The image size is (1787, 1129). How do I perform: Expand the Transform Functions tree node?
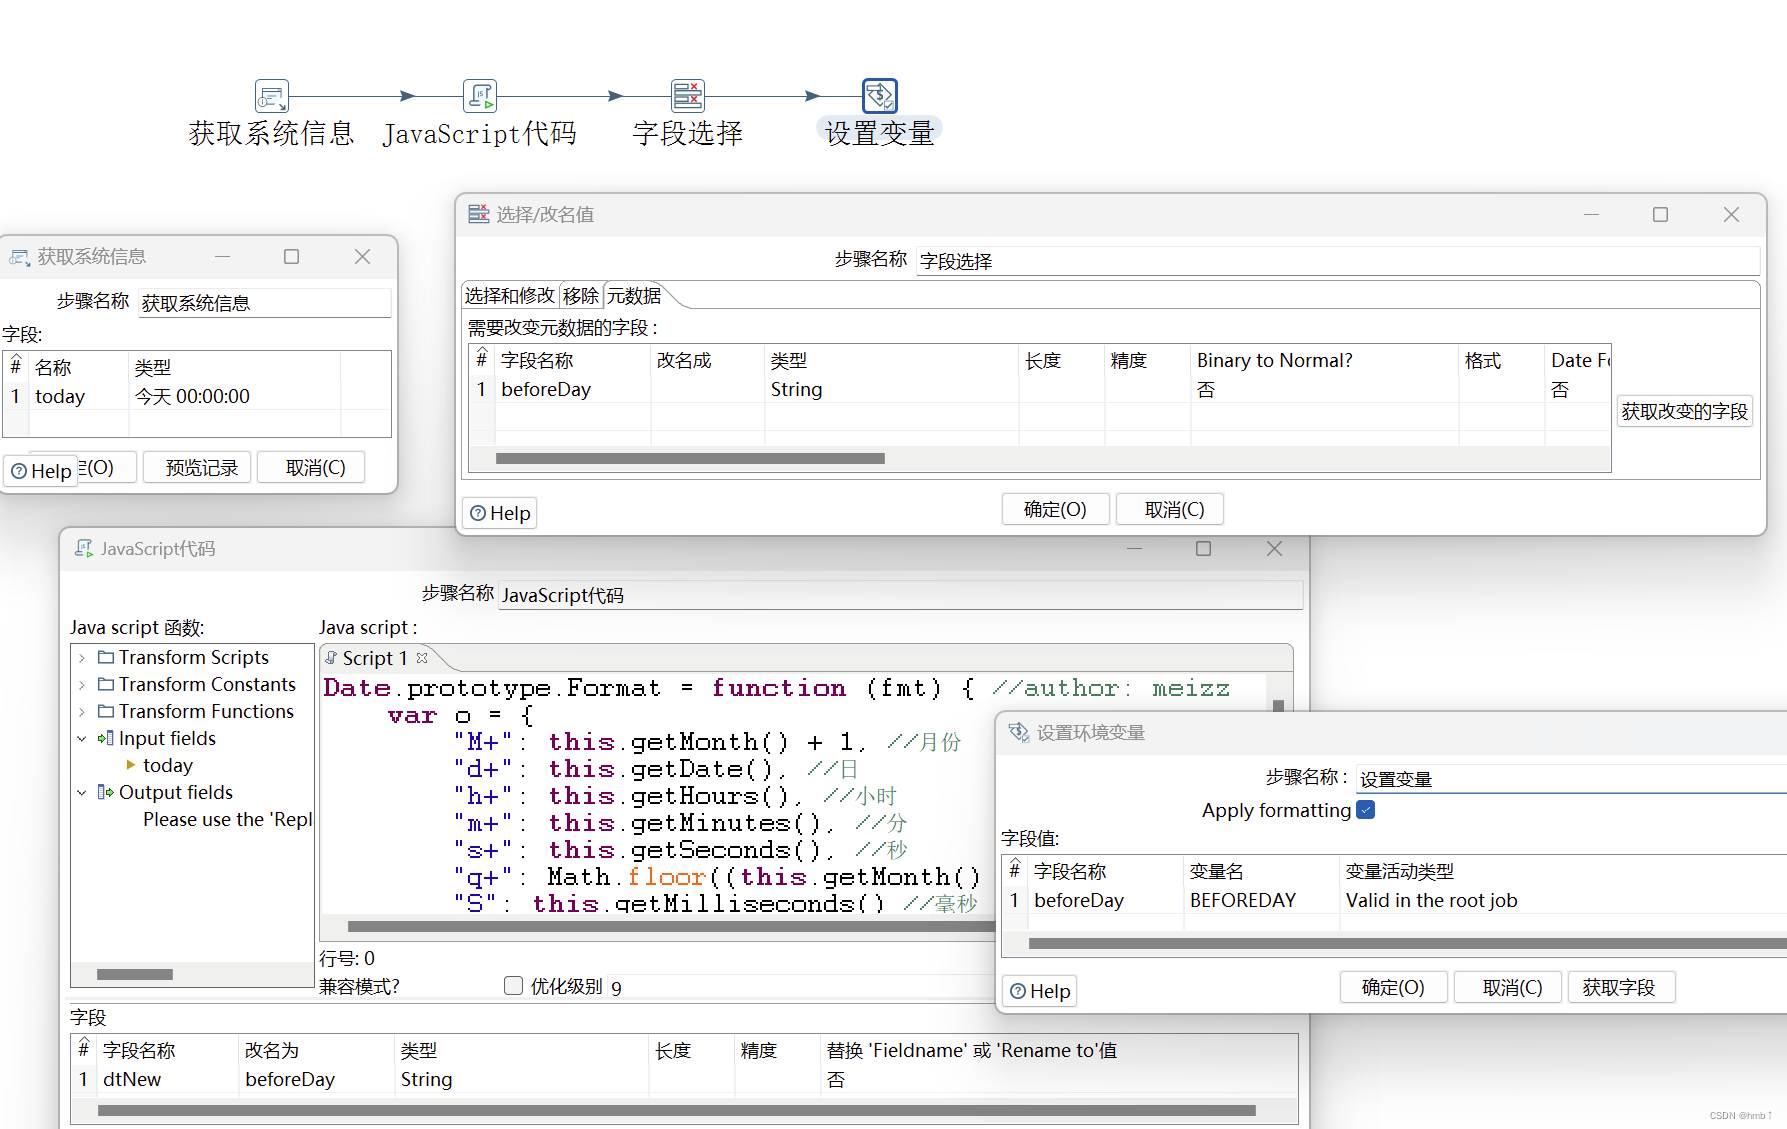(82, 712)
